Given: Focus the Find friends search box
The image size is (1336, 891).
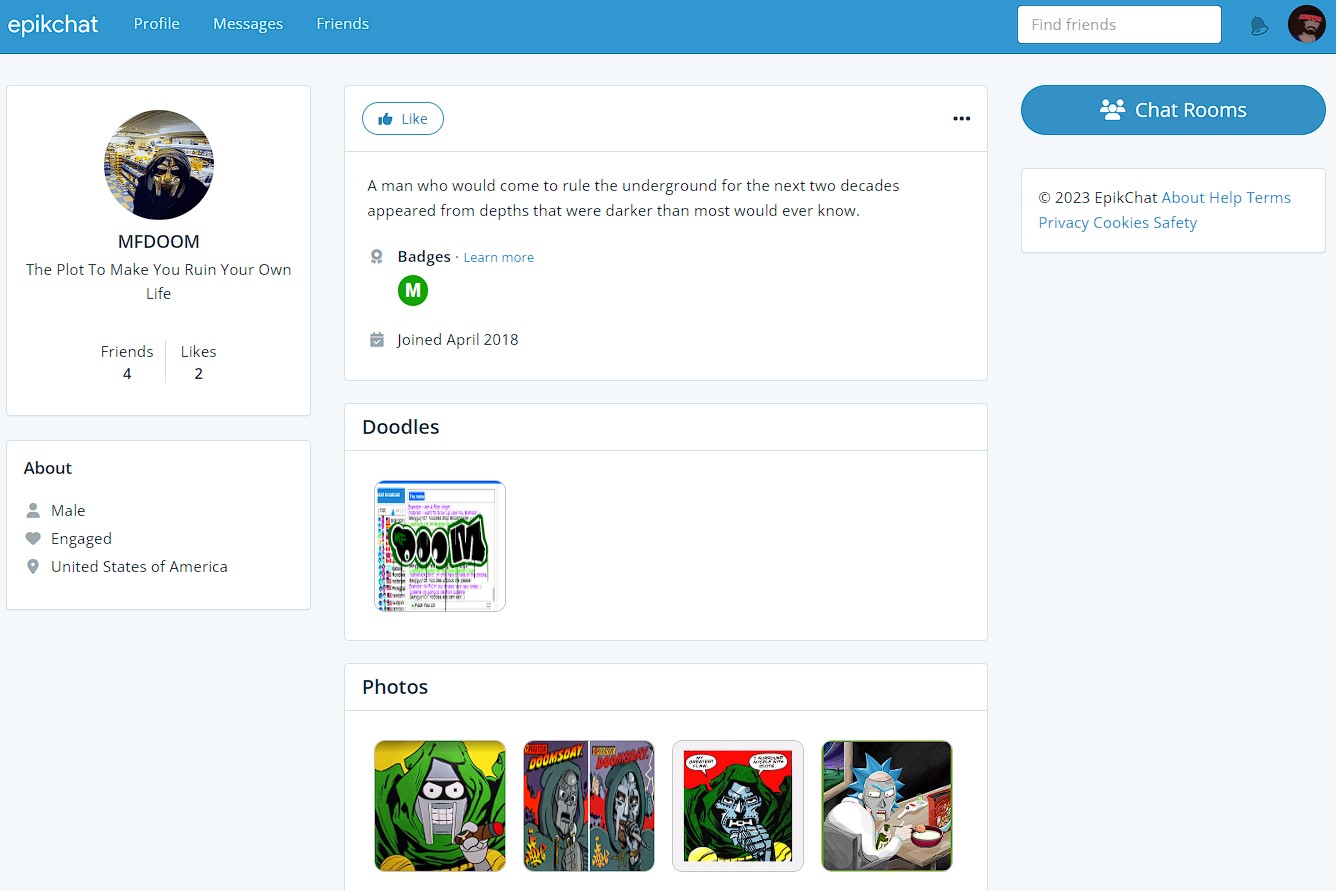Looking at the screenshot, I should point(1119,25).
